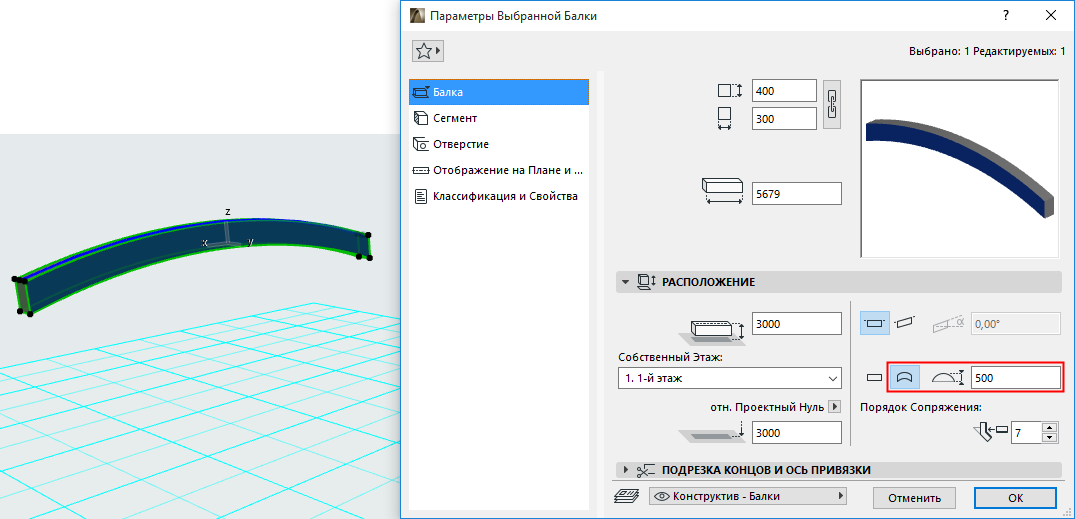Select the straight beam shape icon
This screenshot has width=1075, height=519.
tap(873, 377)
